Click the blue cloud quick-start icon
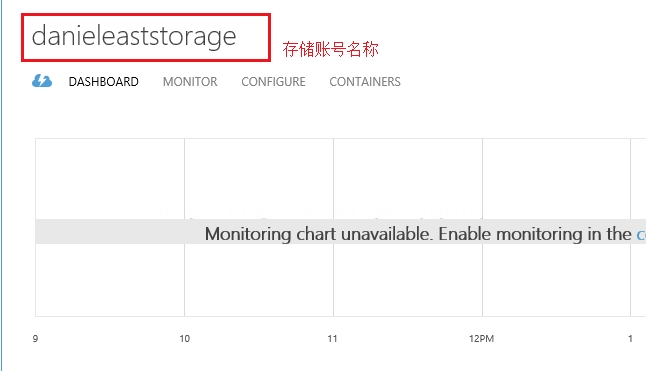The image size is (646, 371). click(42, 81)
